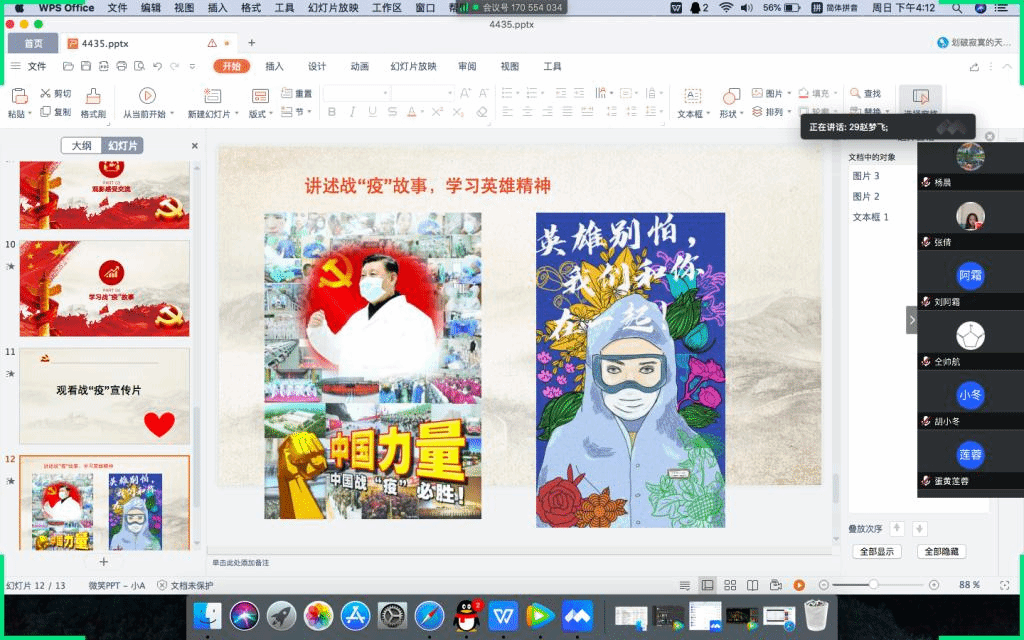Clear formatting with eraser icon

click(x=482, y=112)
